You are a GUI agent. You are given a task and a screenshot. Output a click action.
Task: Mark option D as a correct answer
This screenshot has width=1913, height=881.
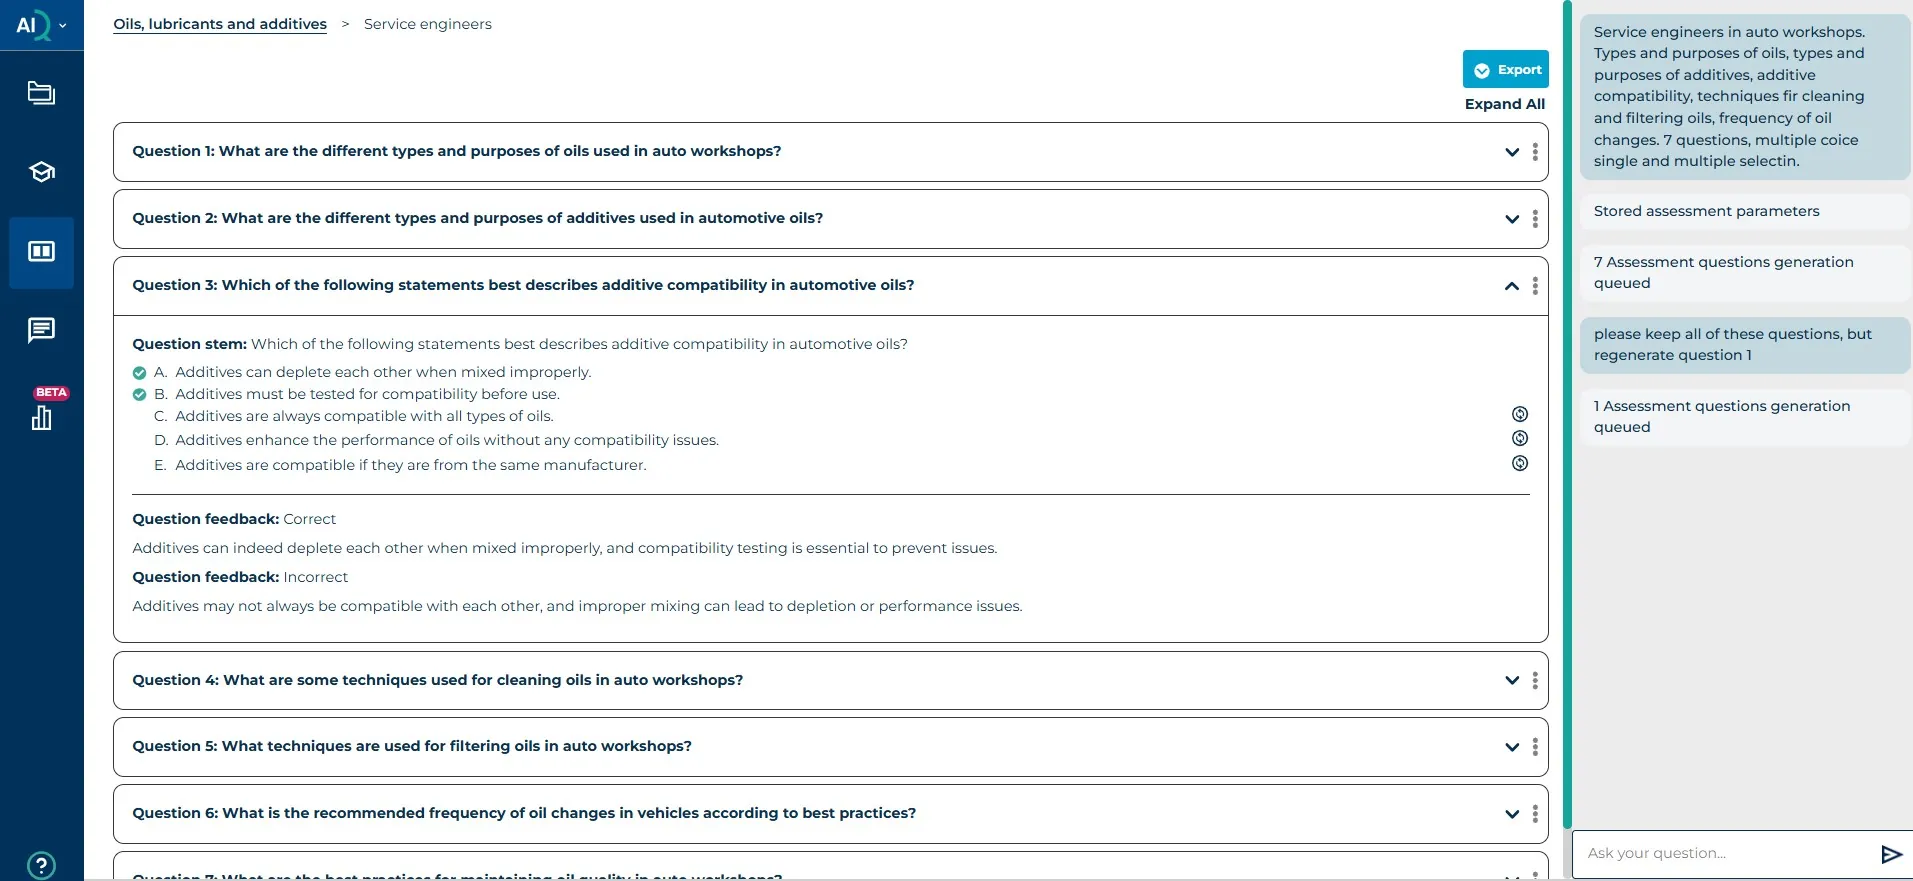138,440
